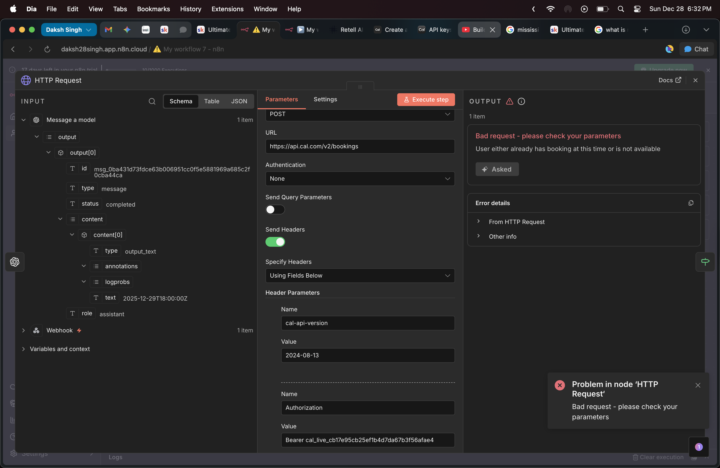Click the search icon in Input panel
This screenshot has height=468, width=720.
(x=152, y=101)
